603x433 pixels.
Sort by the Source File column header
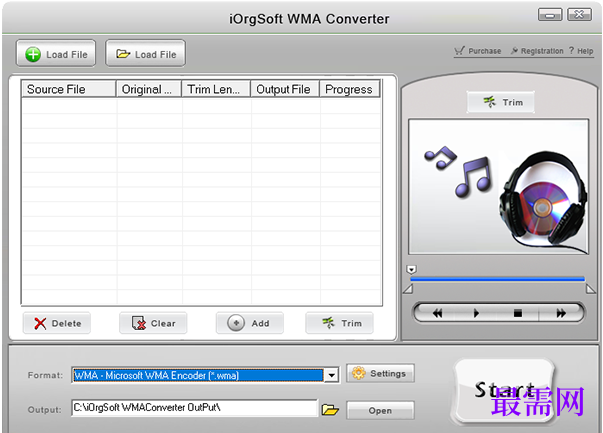68,89
